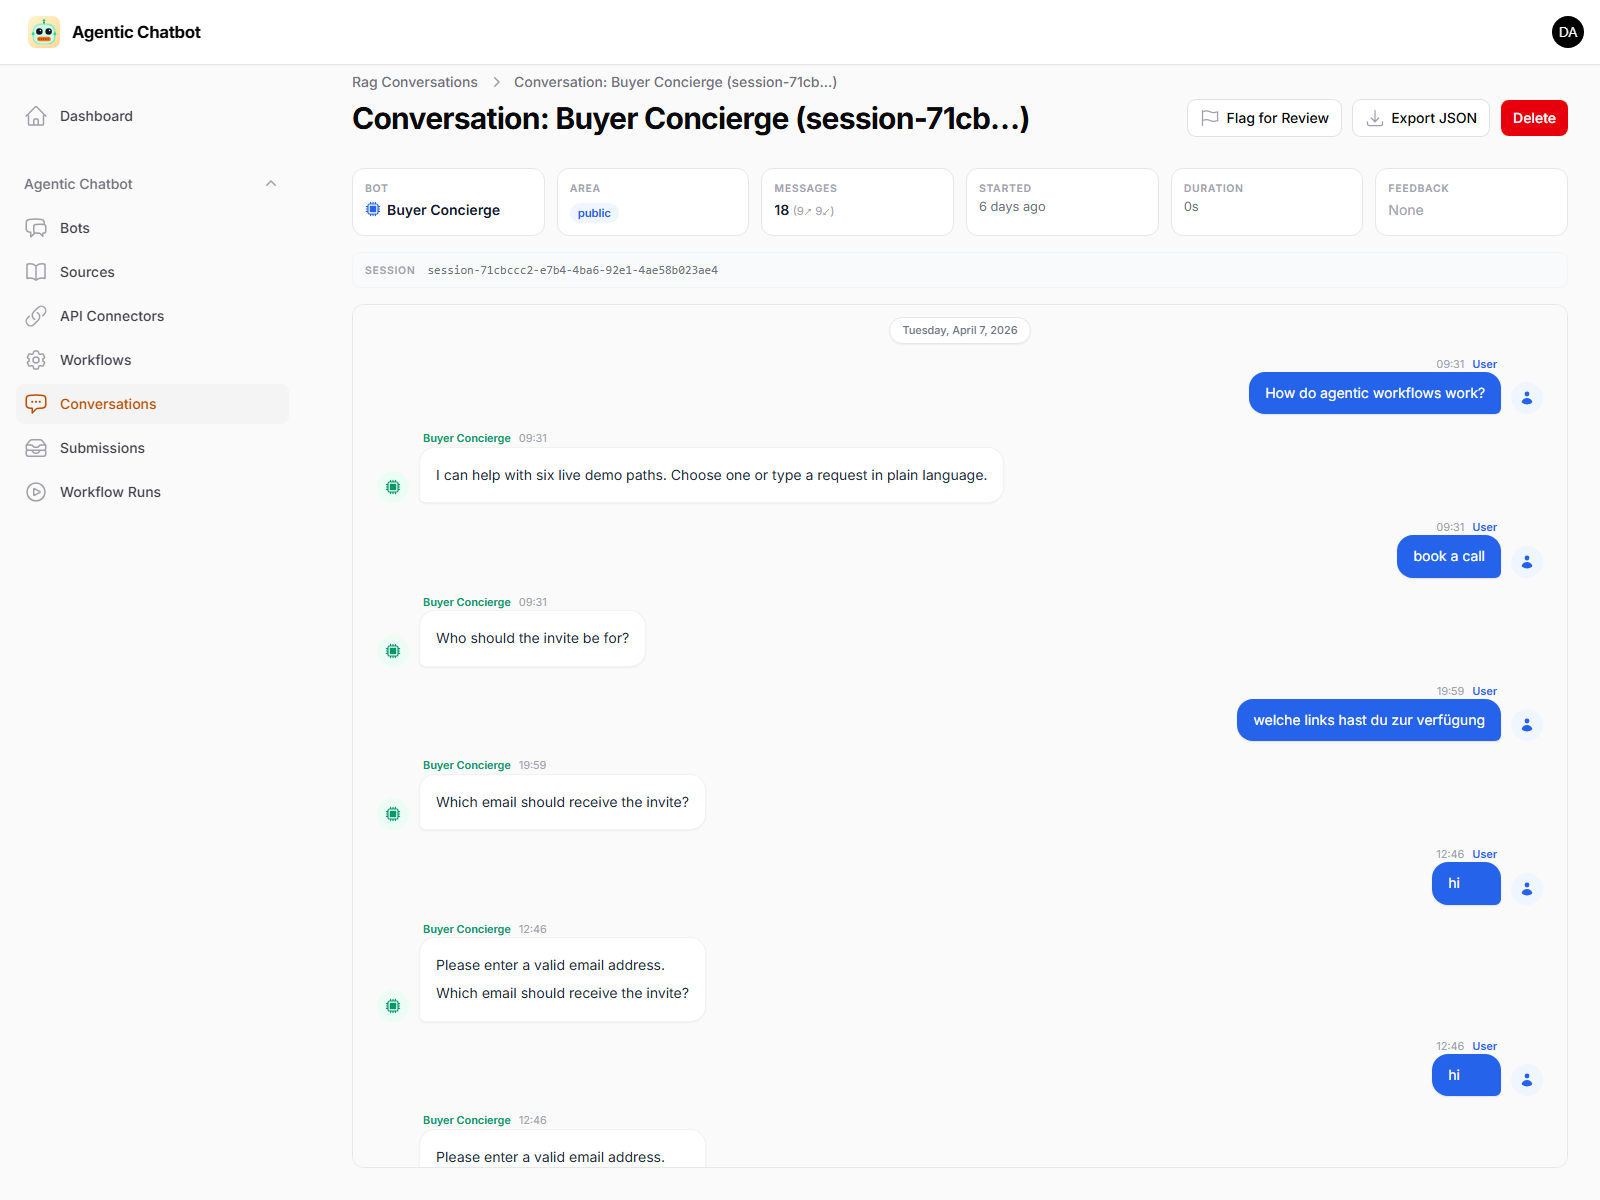Click the page title 'Conversation: Buyer Concierge'

click(691, 118)
